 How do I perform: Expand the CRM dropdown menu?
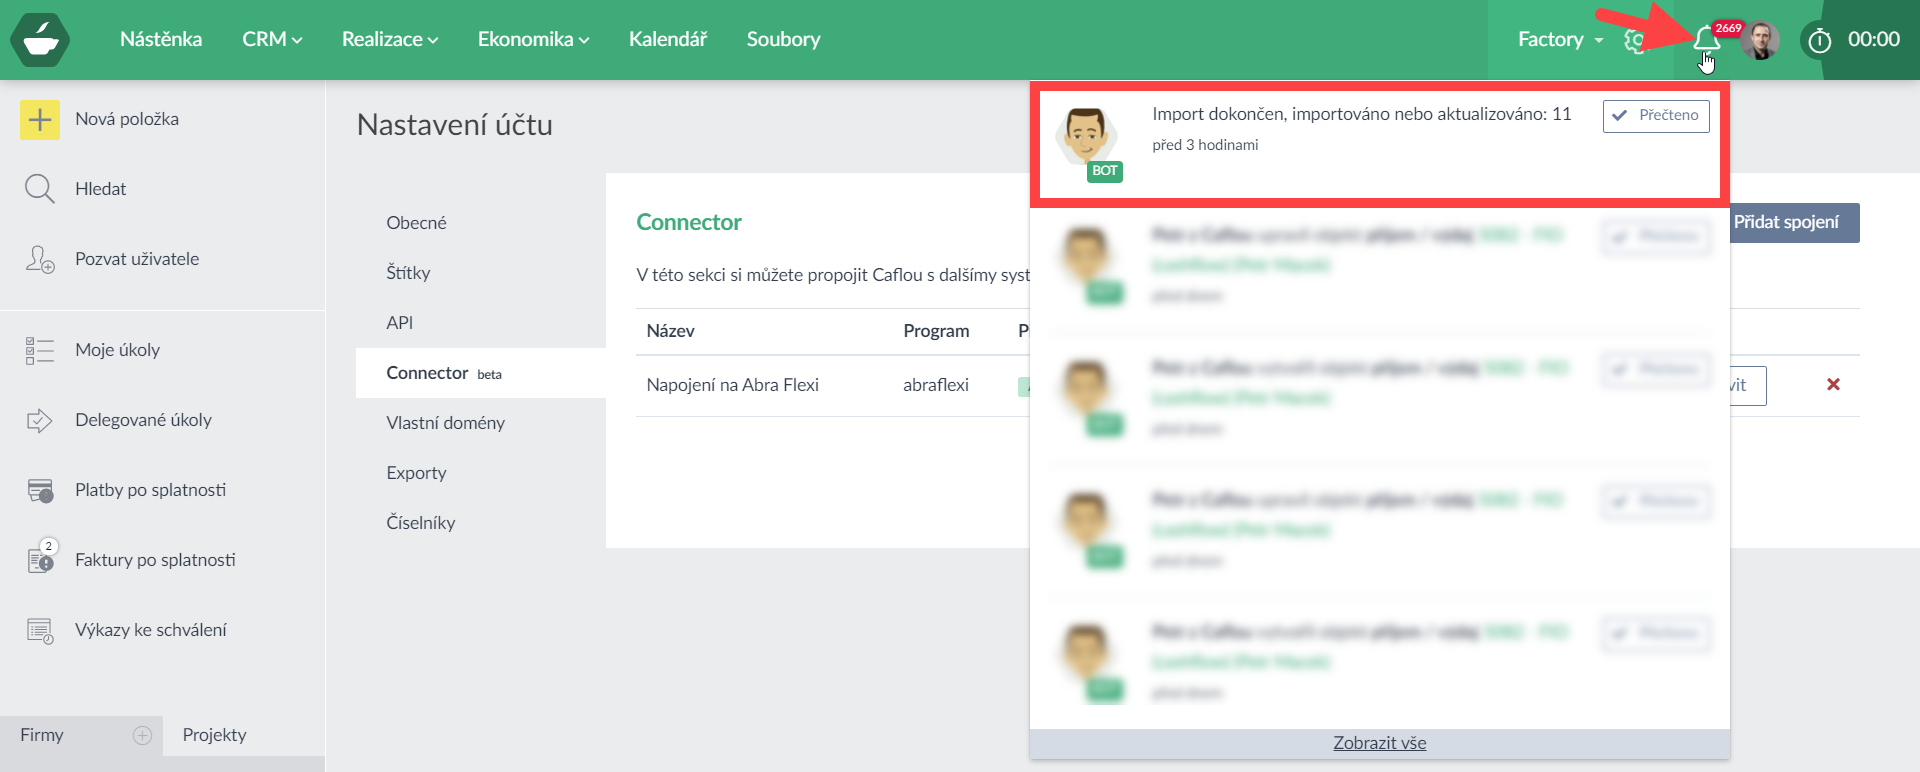272,40
